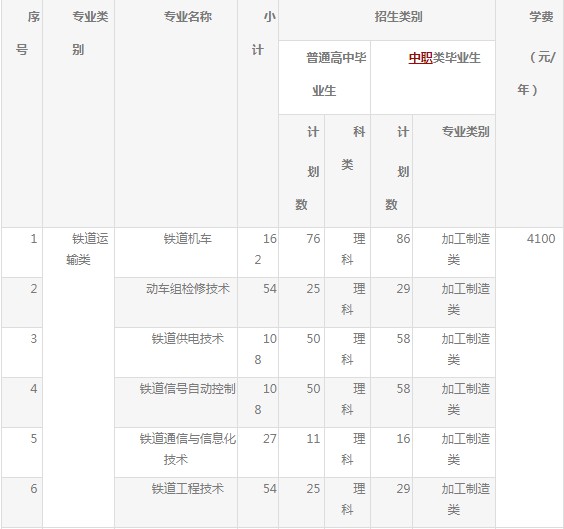The width and height of the screenshot is (564, 529).
Task: Select the 铁道通信与信息化技术 cell
Action: pyautogui.click(x=176, y=452)
